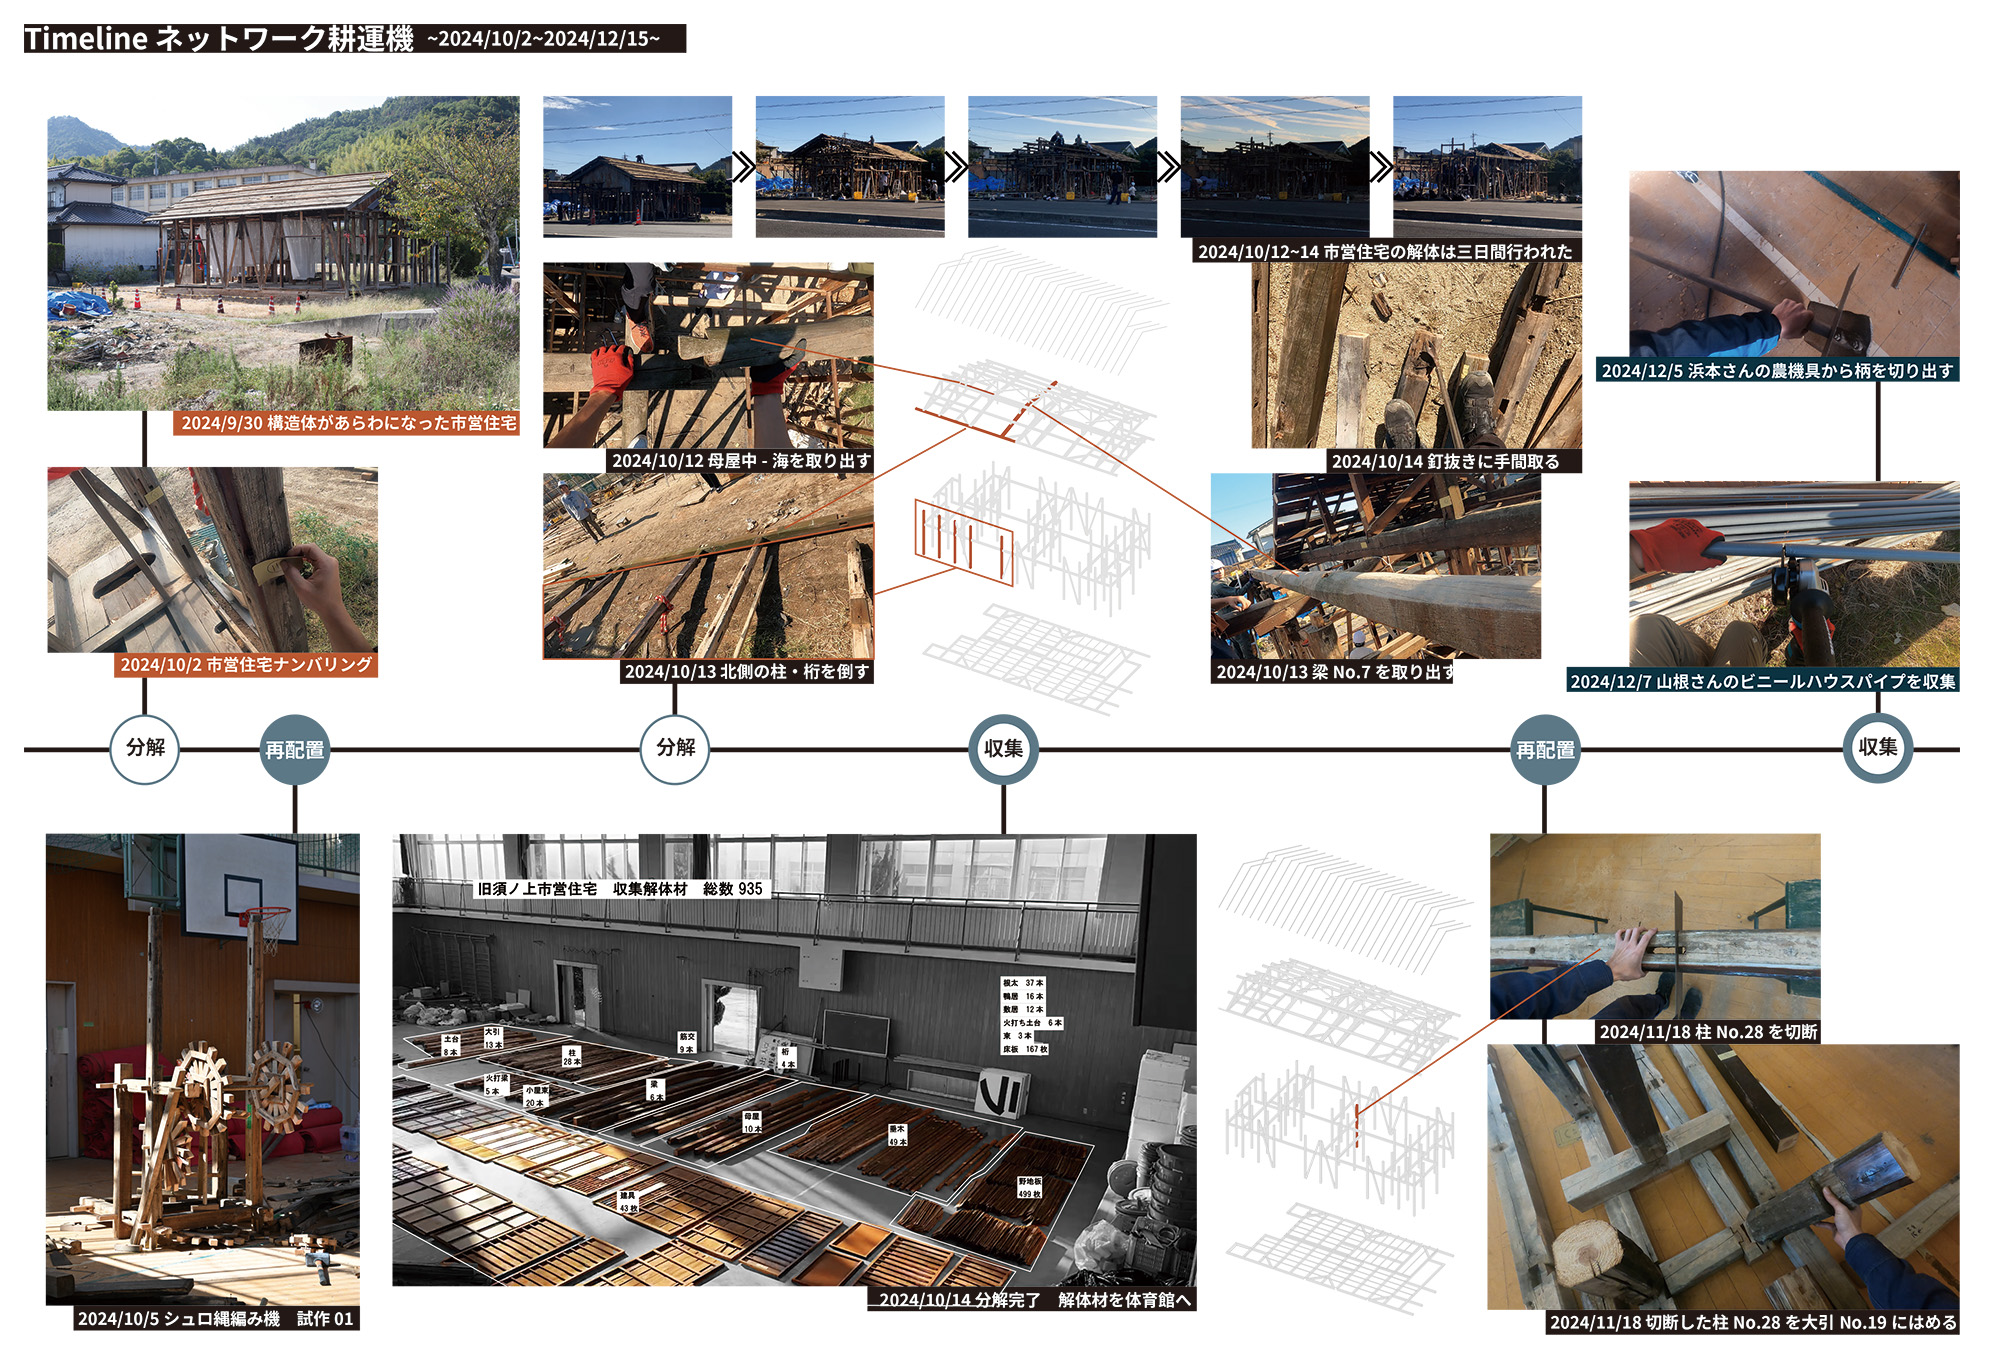Open the 浜本さんの農機具 handle-cutting photo

[x=1793, y=263]
